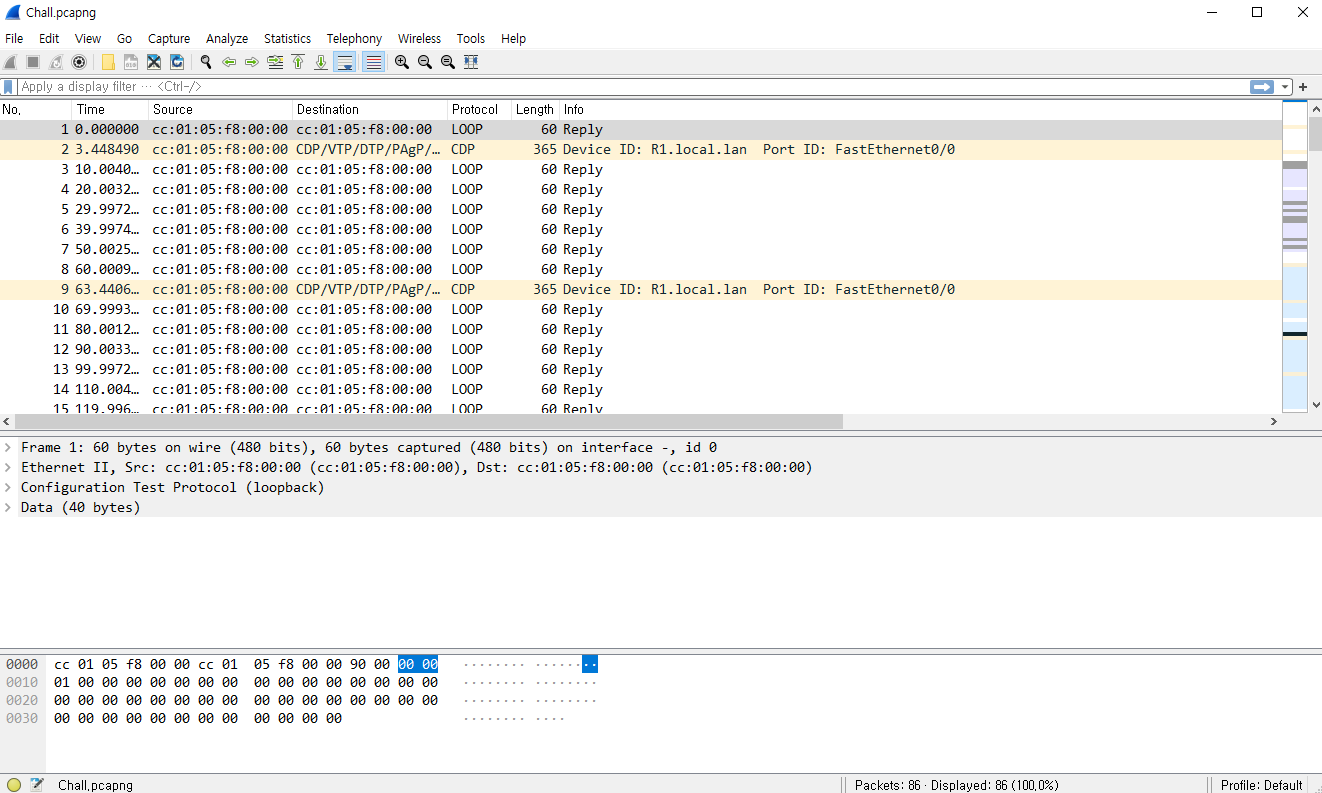1322x793 pixels.
Task: Apply the display filter arrow button
Action: [1262, 87]
